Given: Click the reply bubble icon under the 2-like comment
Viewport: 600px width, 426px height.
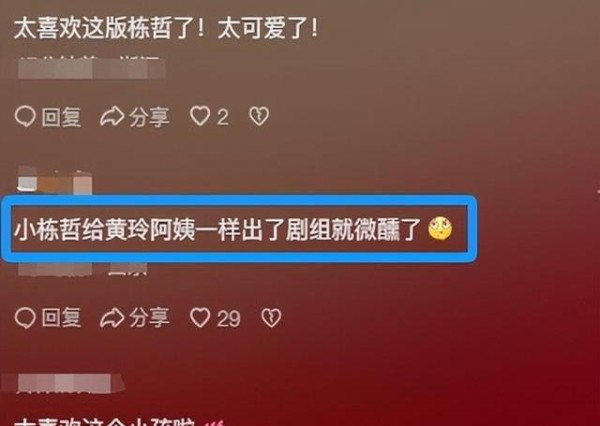Looking at the screenshot, I should point(25,116).
